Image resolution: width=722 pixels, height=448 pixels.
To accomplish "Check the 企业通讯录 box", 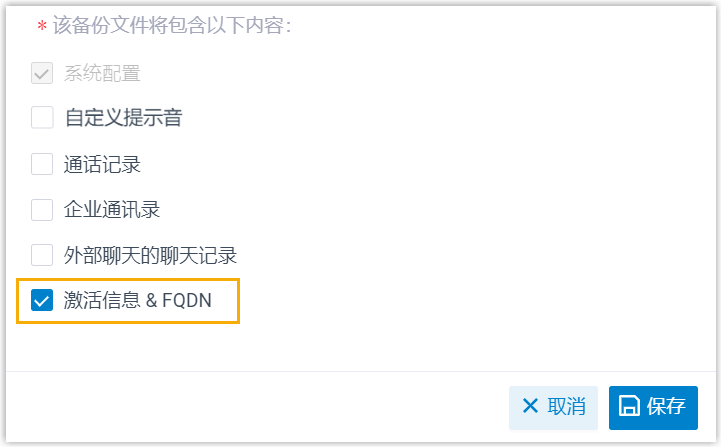I will 42,210.
